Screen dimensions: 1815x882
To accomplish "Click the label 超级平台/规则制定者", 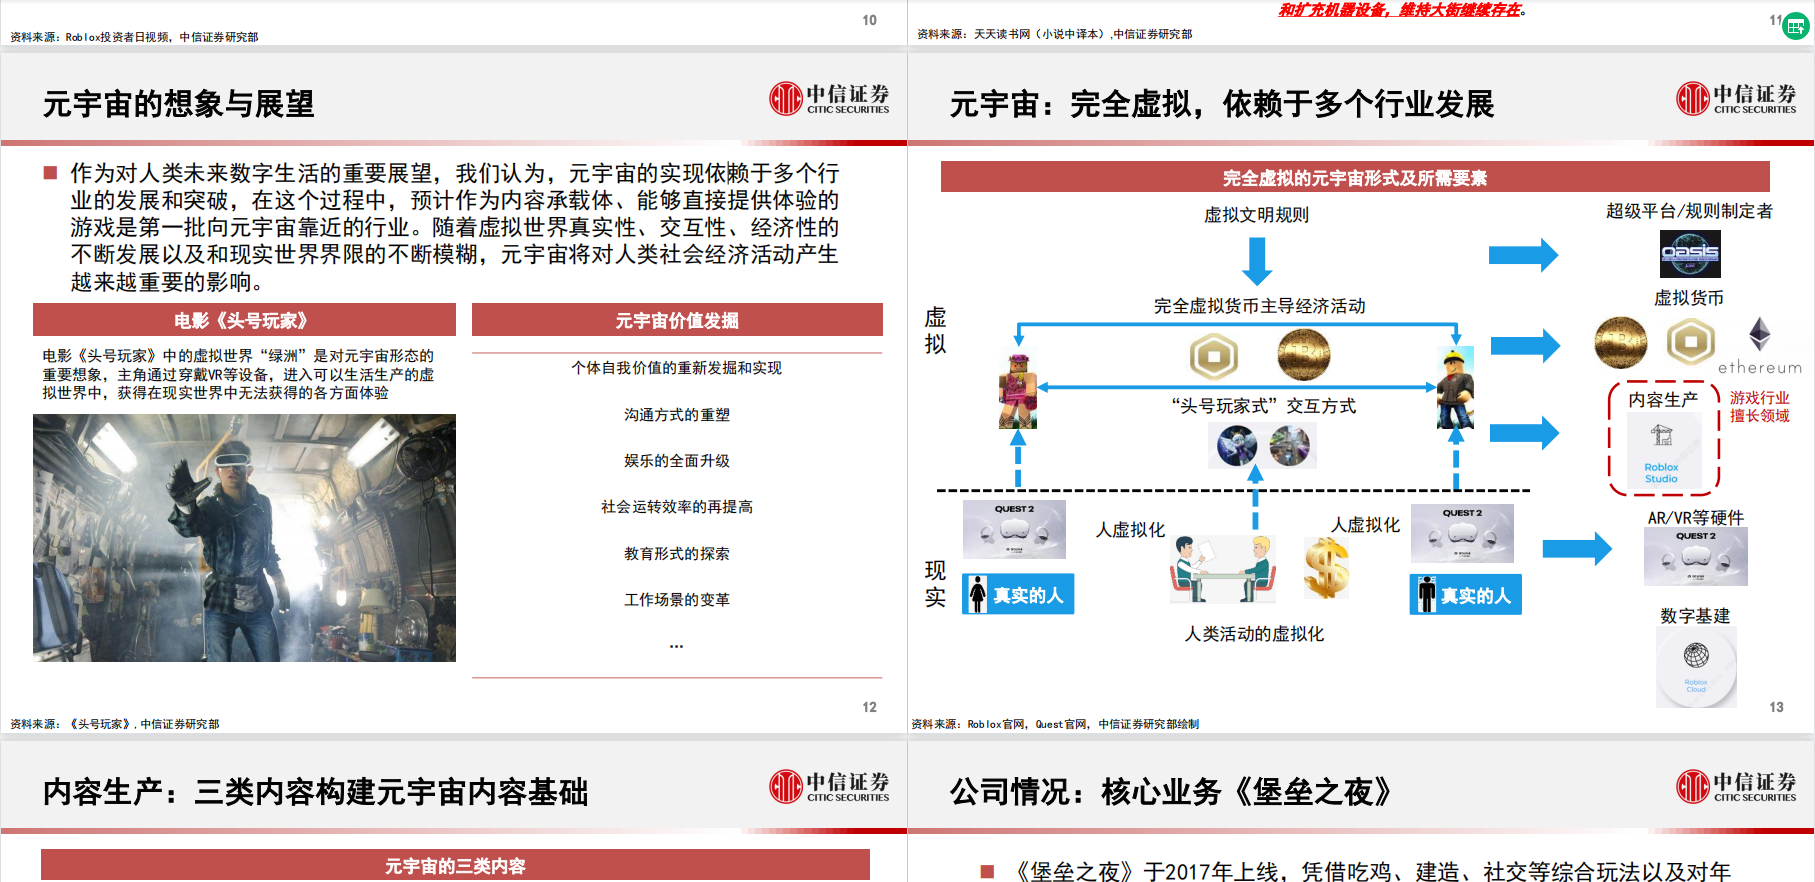I will click(x=1689, y=211).
